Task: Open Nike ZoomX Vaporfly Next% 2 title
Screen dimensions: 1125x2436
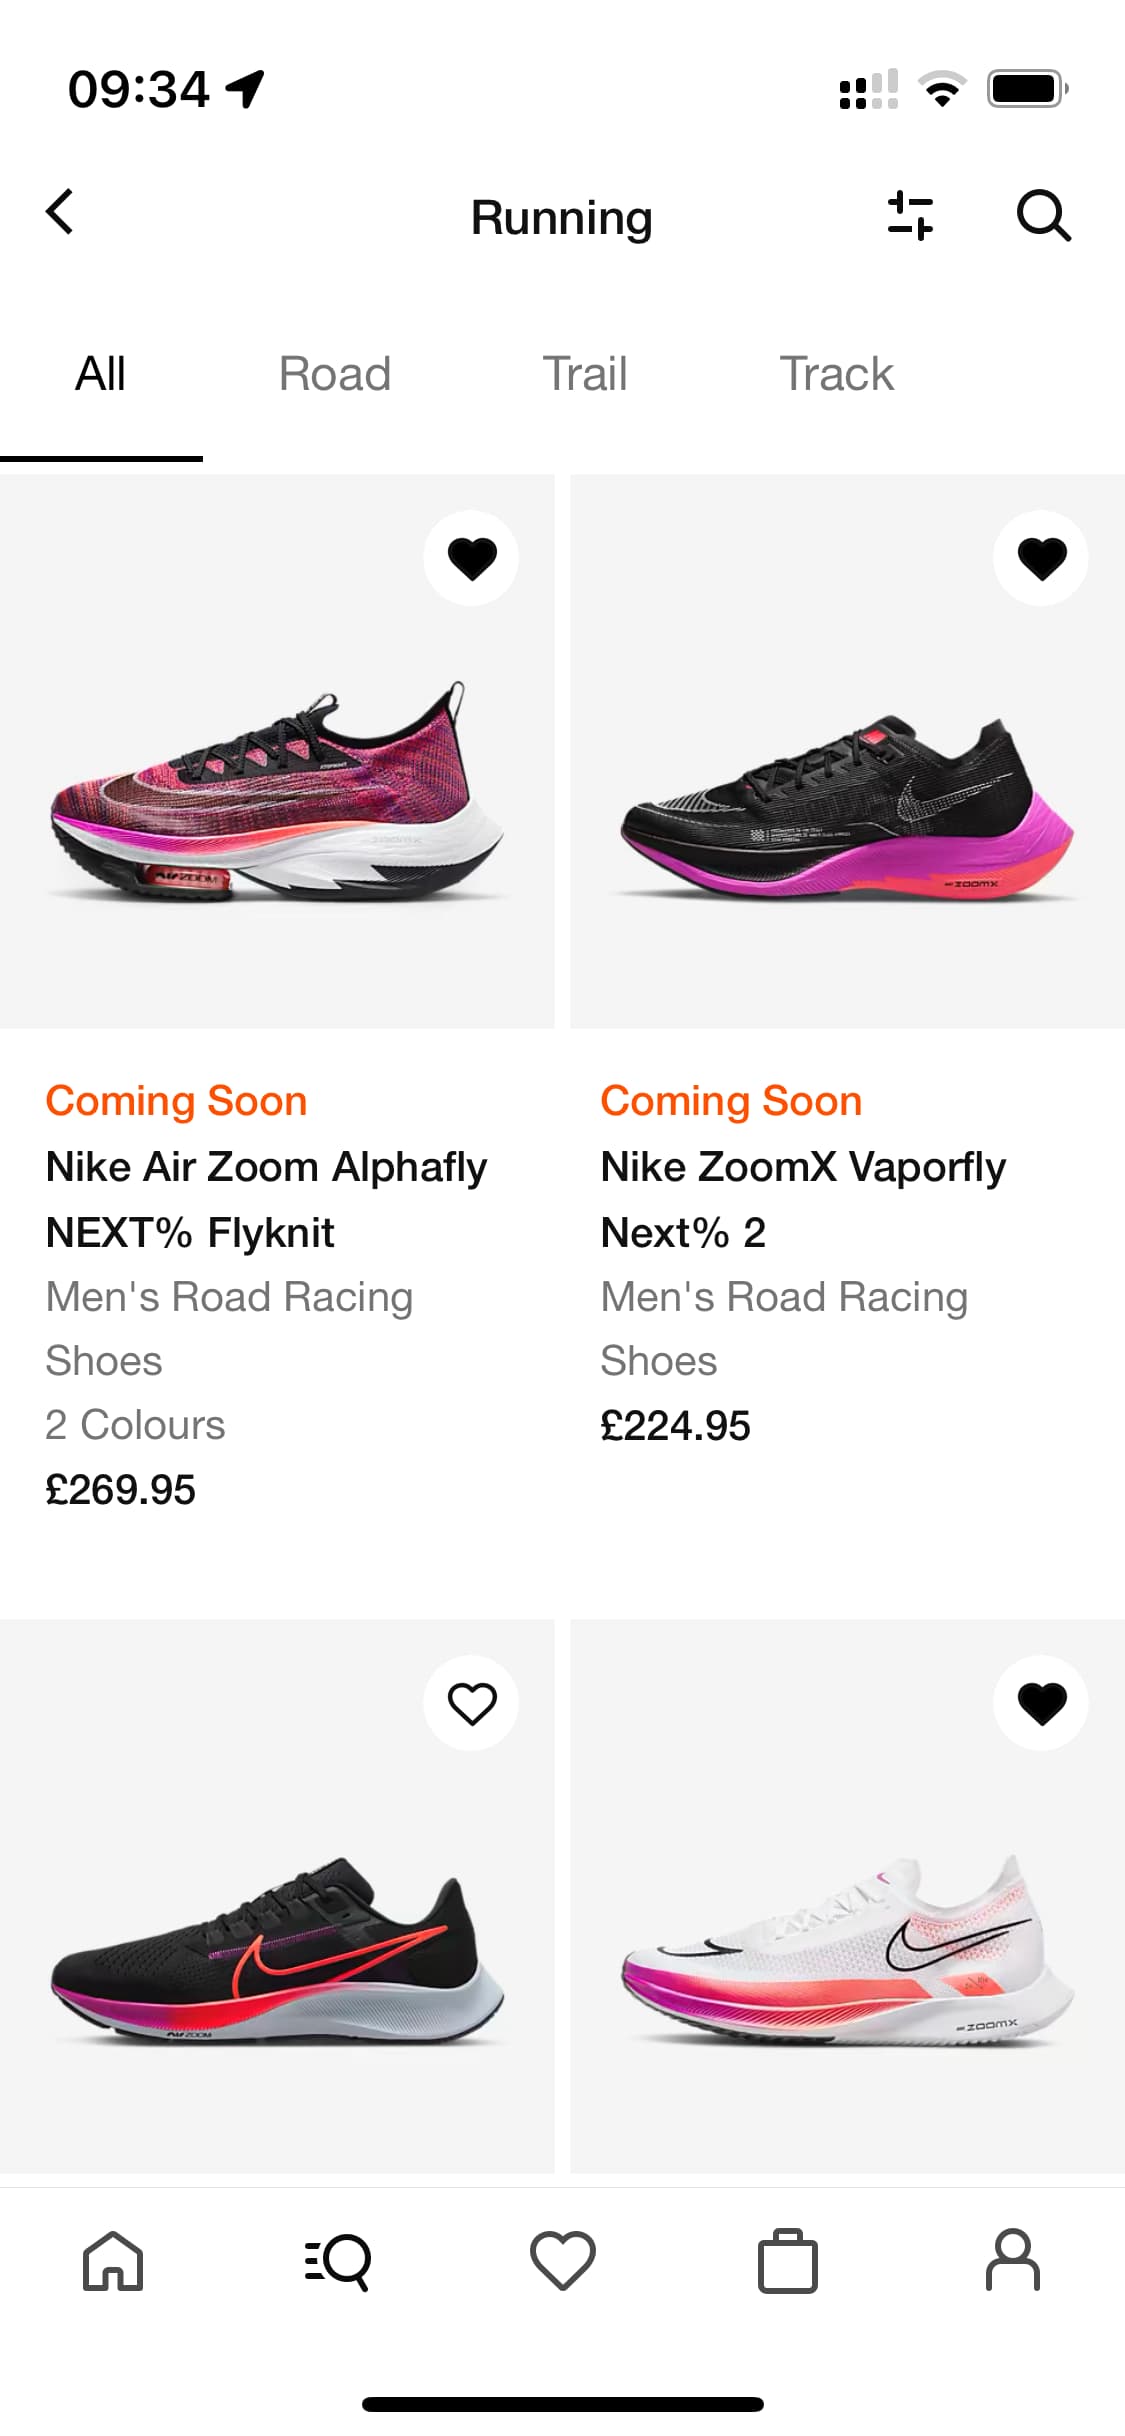Action: coord(803,1199)
